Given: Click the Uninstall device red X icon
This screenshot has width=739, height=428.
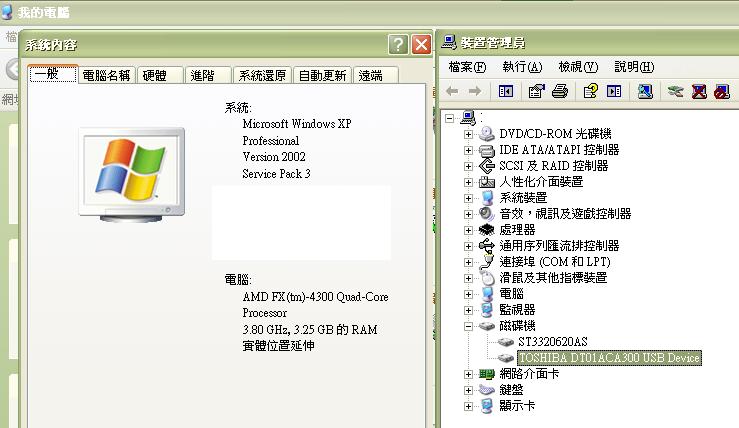Looking at the screenshot, I should (699, 91).
